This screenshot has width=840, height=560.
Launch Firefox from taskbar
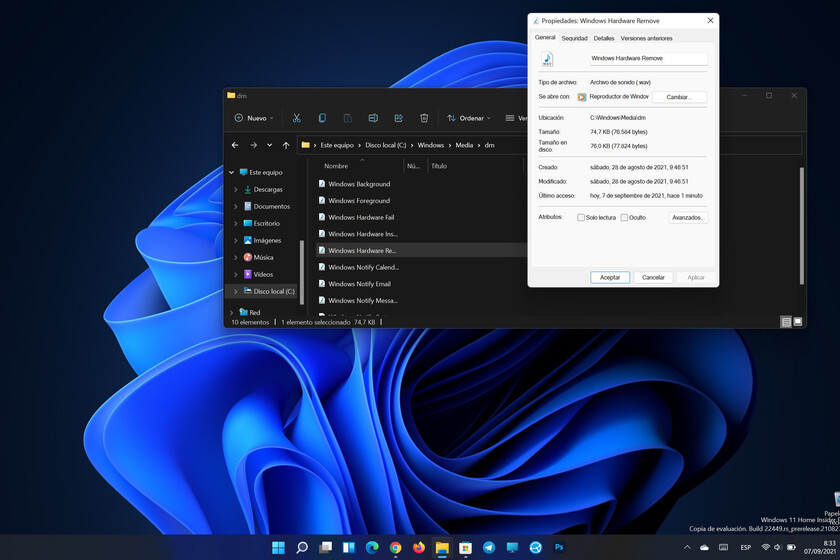(419, 547)
